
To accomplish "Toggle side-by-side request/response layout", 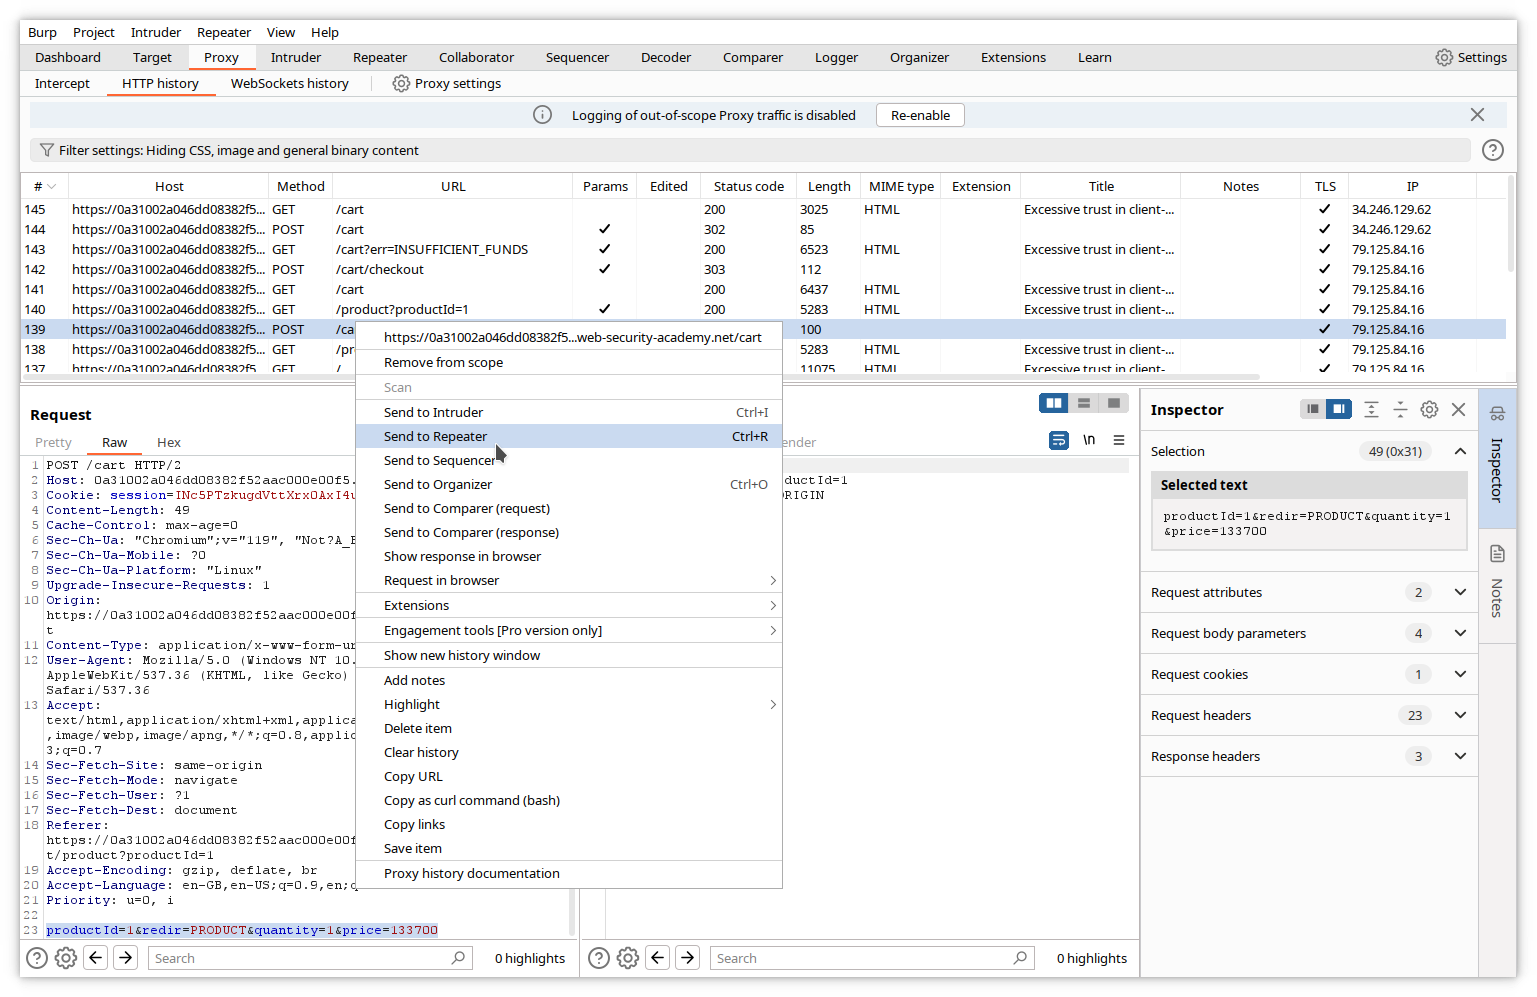I will [x=1053, y=403].
